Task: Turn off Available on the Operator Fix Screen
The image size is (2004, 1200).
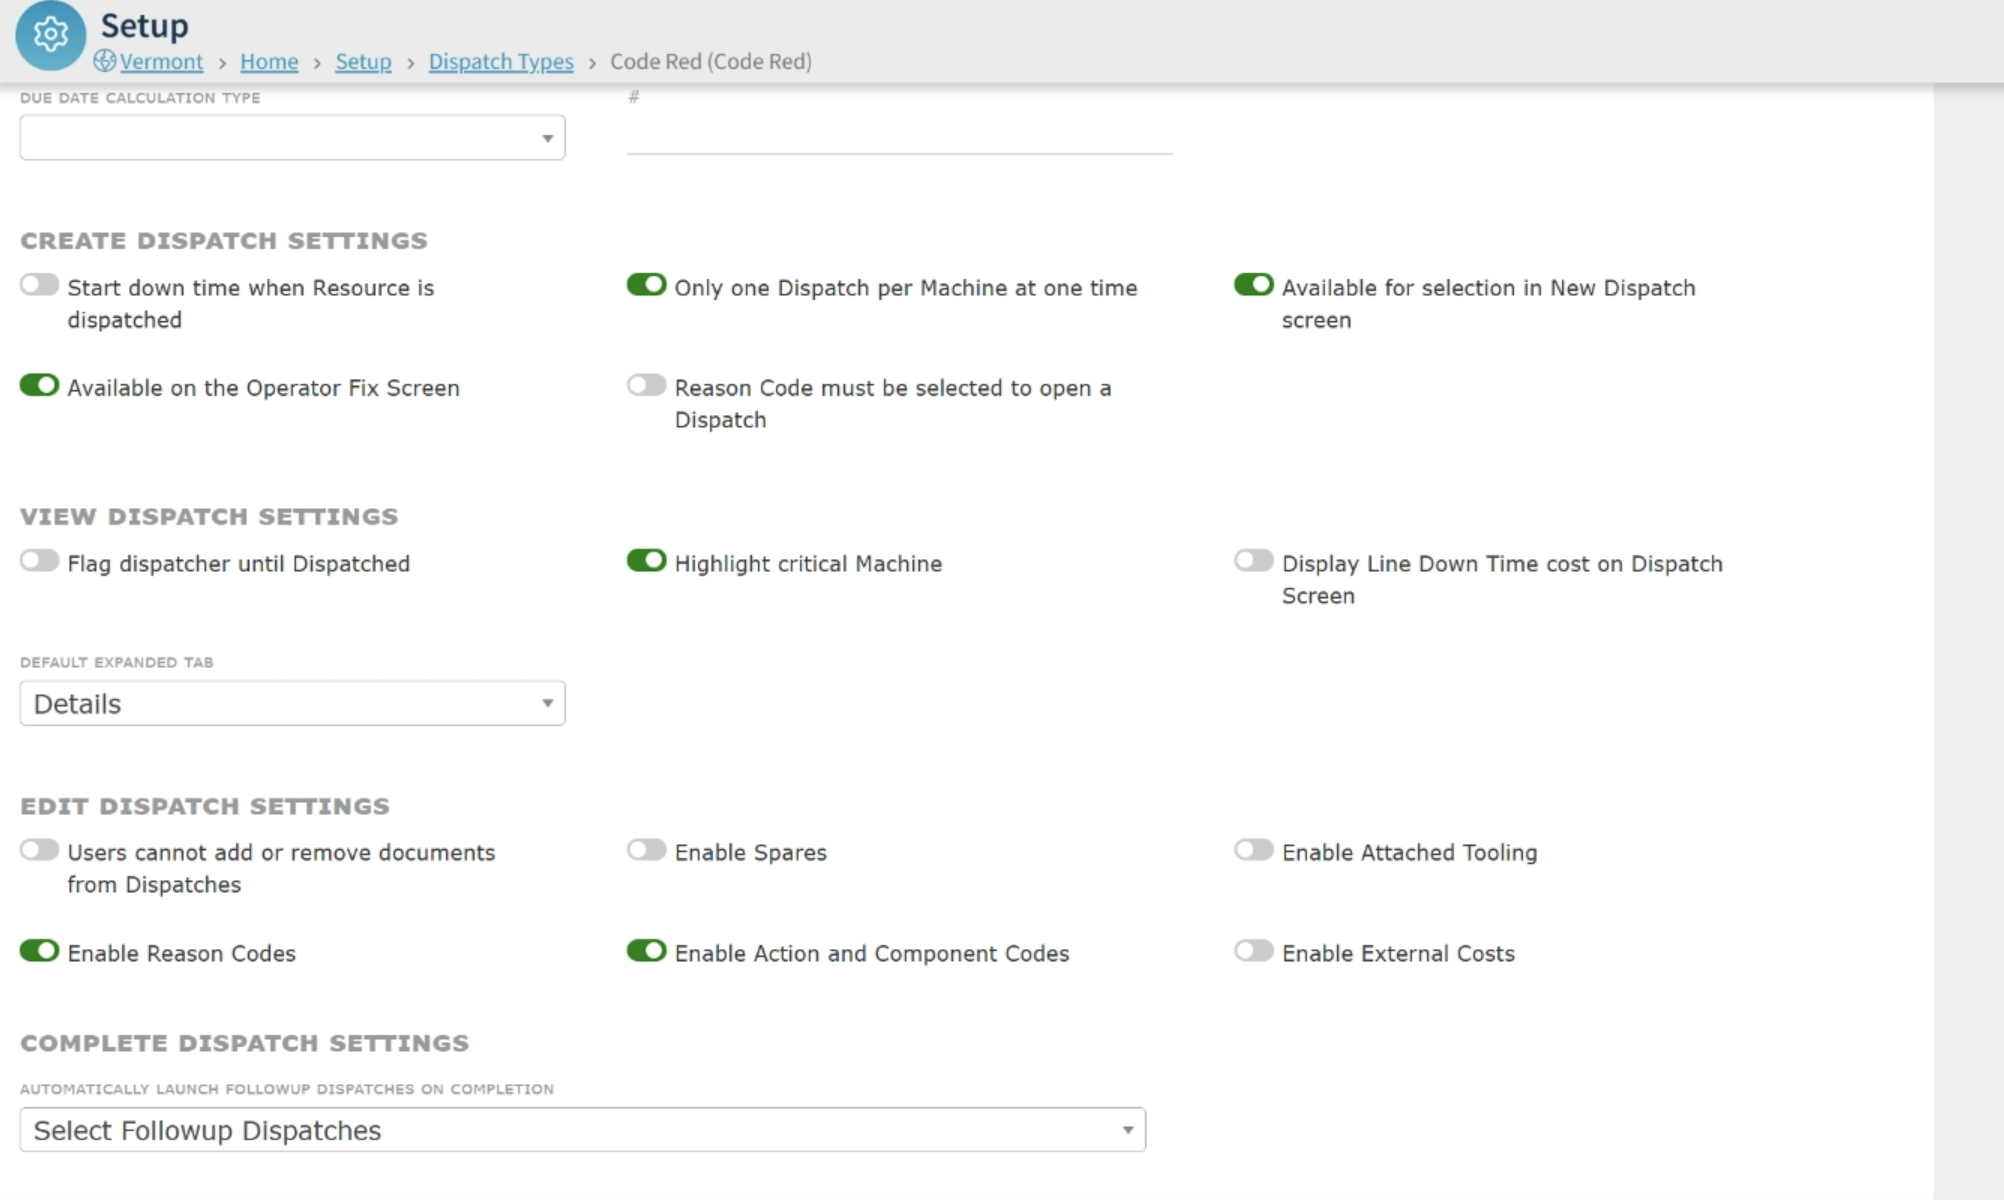Action: pos(39,385)
